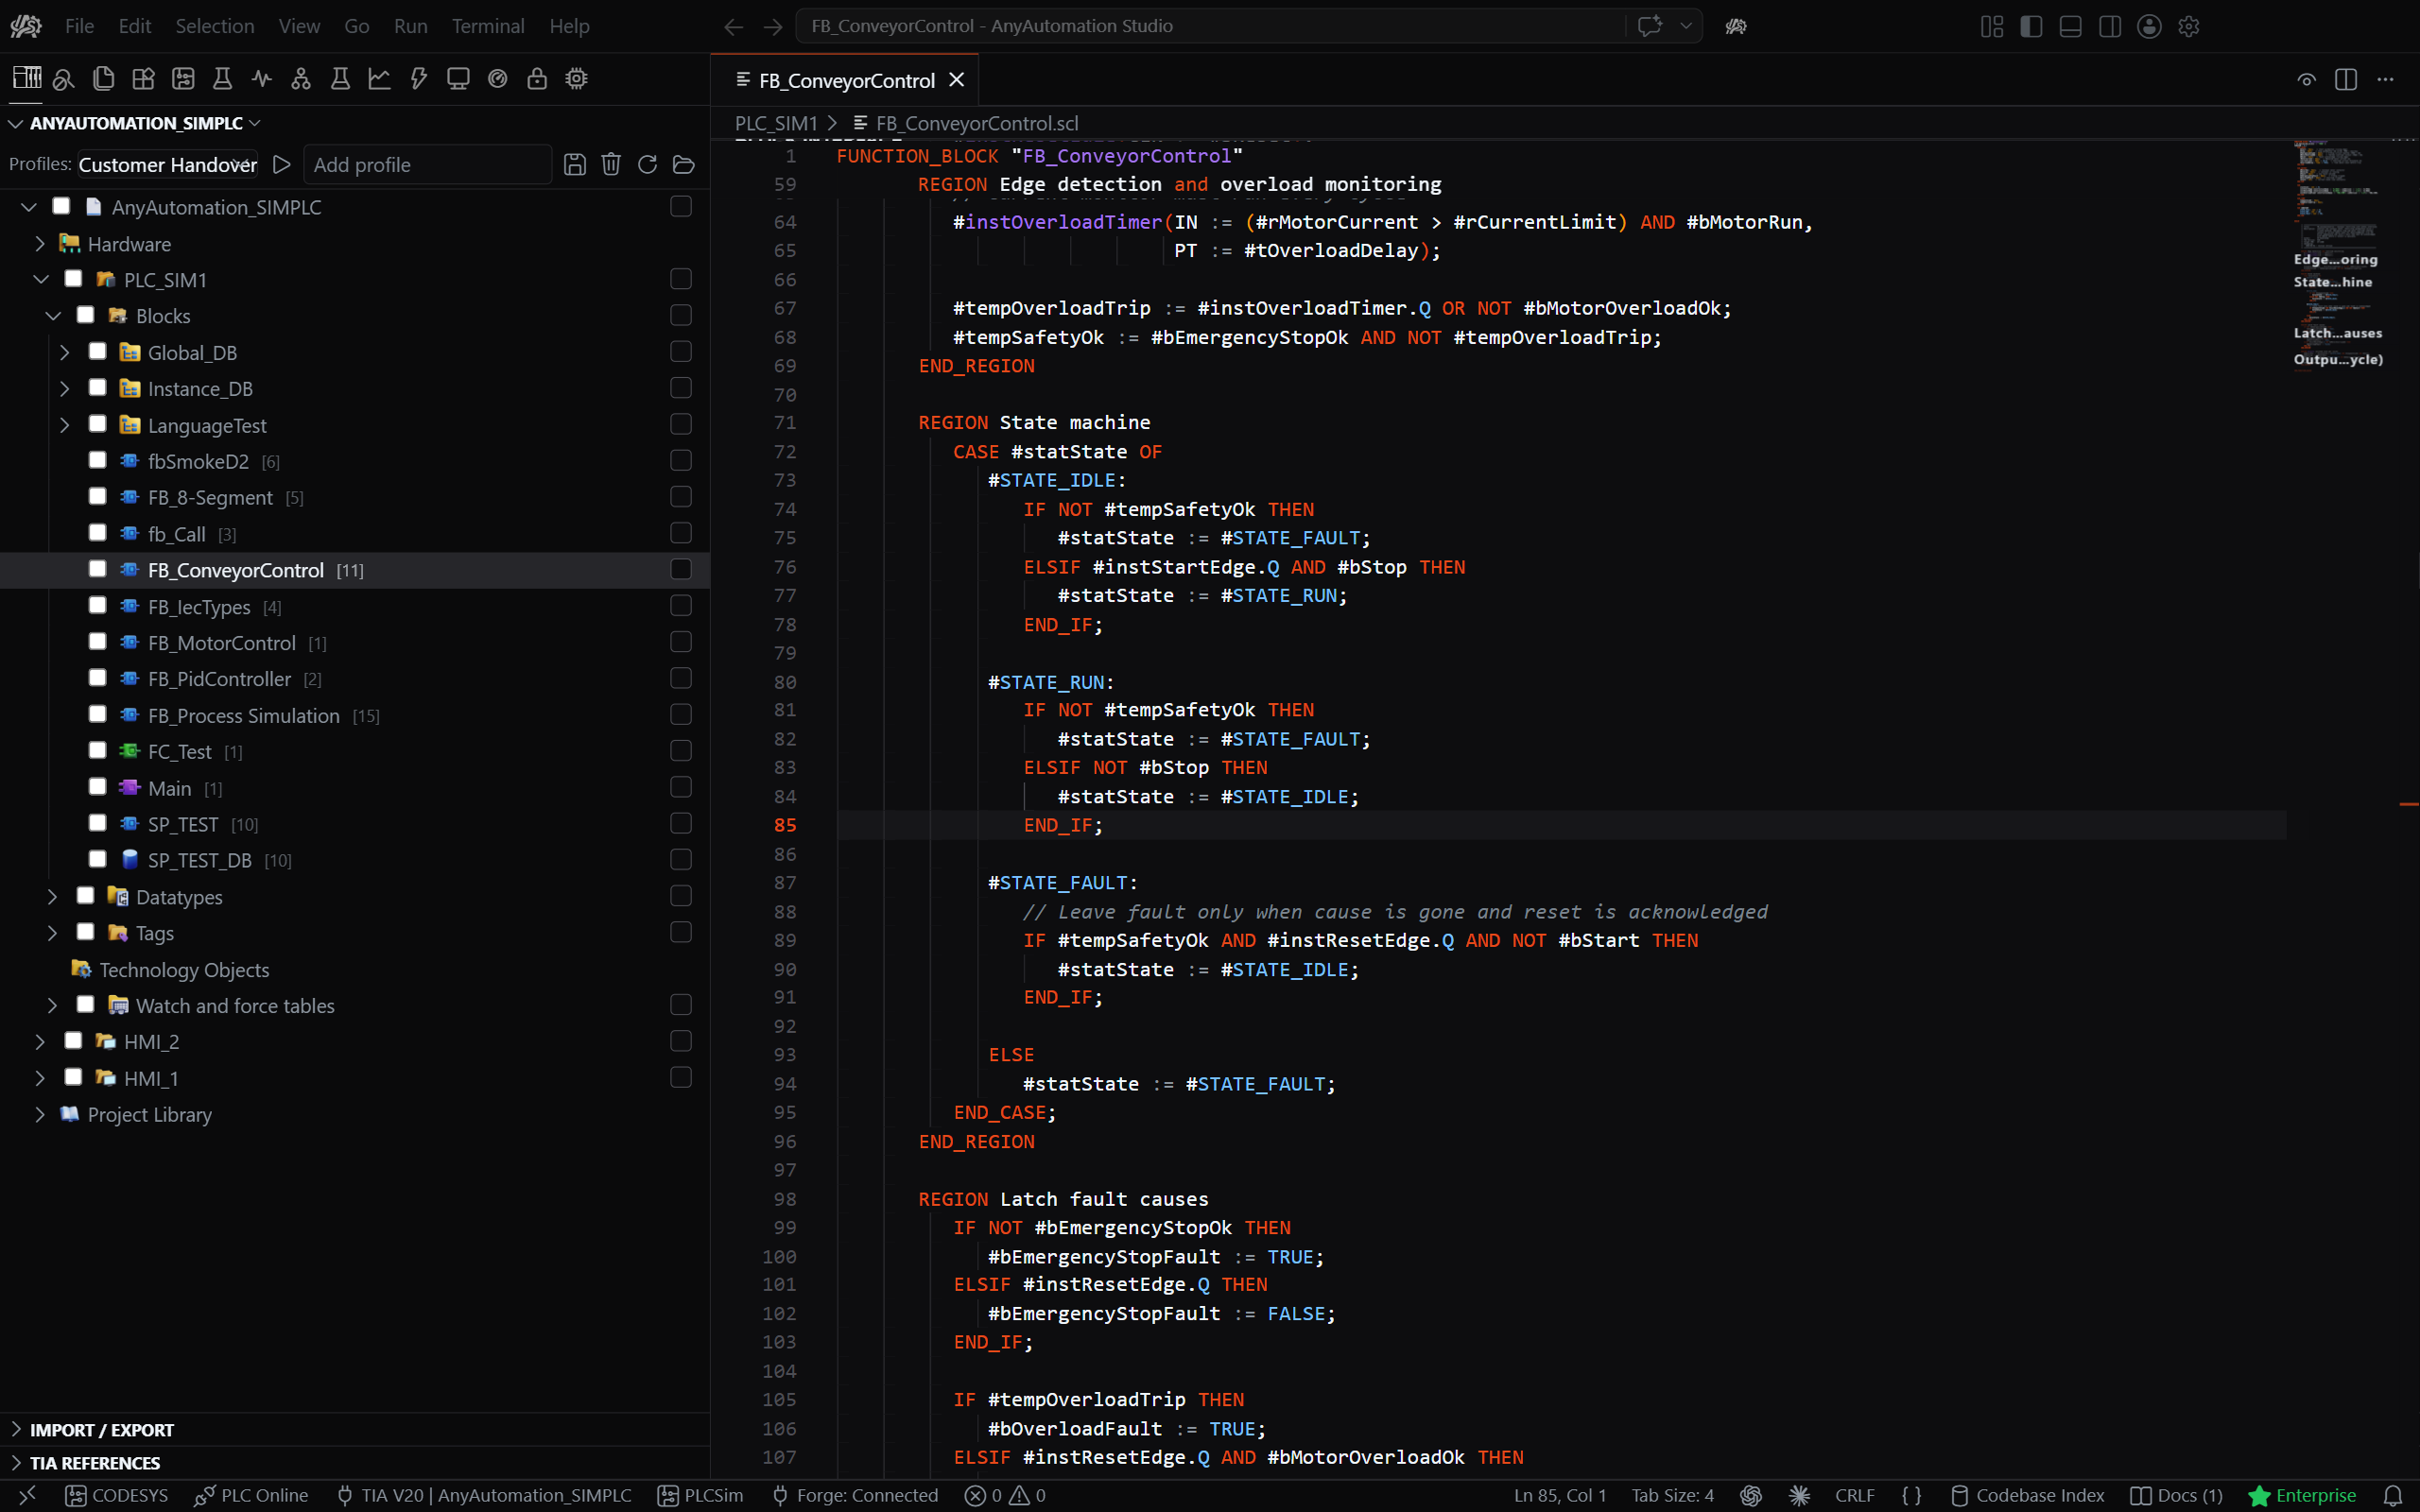Open the HMI monitor screen icon
2420x1512 pixels.
click(458, 78)
